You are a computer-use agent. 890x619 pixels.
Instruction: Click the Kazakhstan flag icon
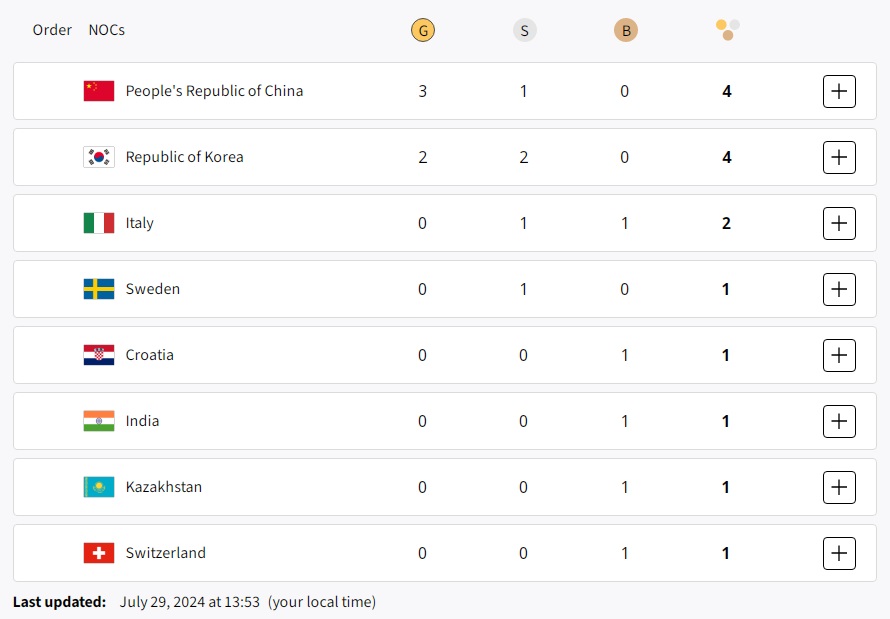99,487
